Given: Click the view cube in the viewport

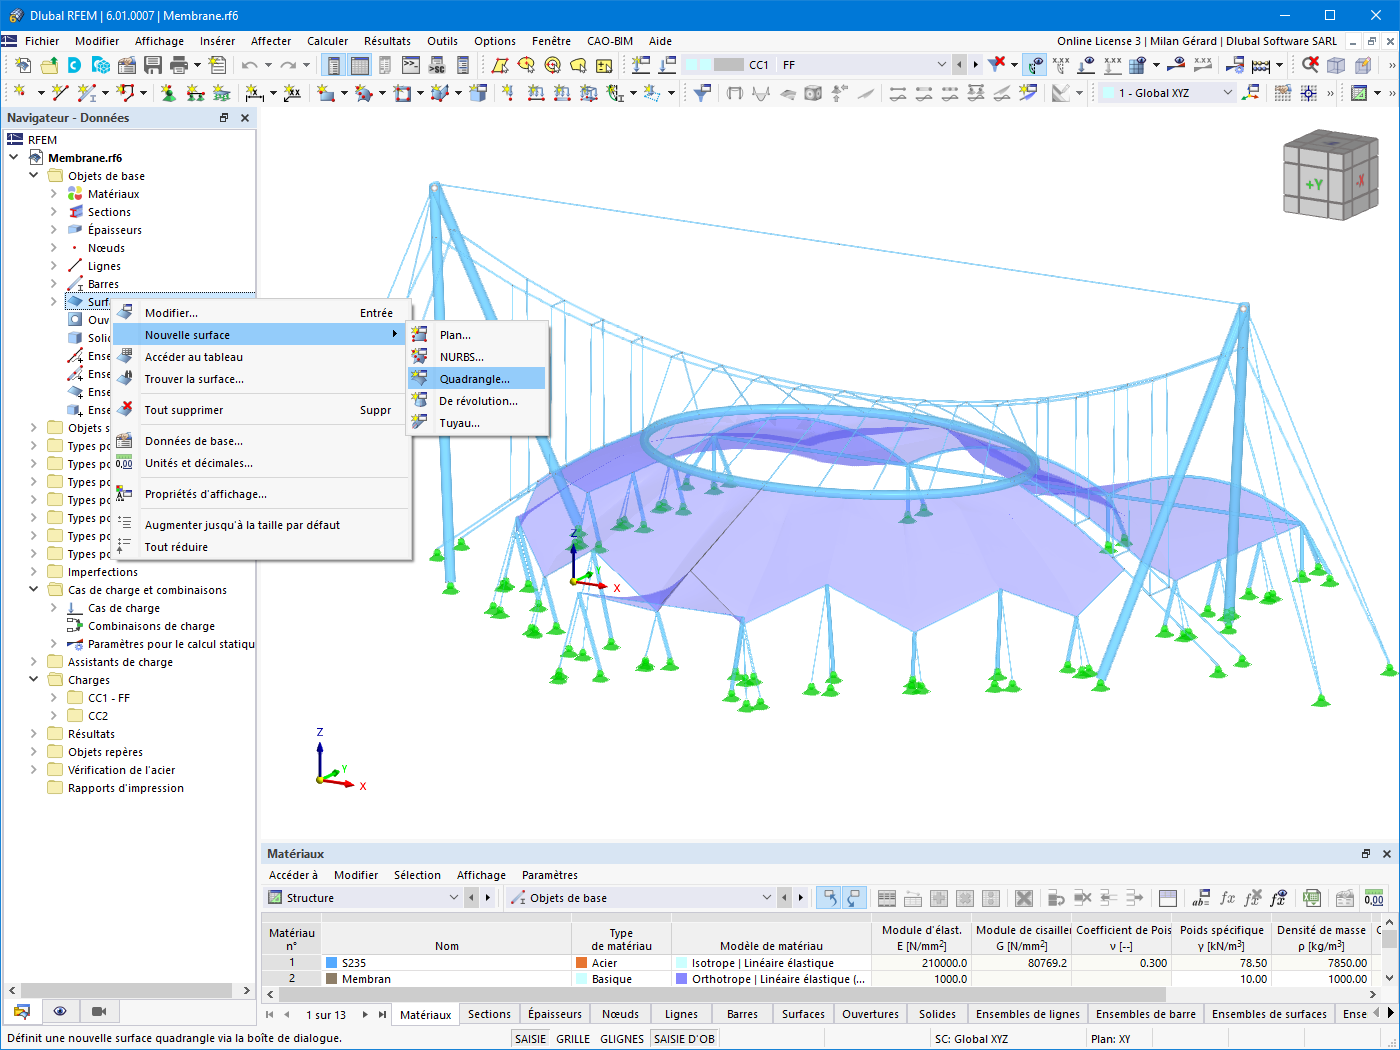Looking at the screenshot, I should (1330, 175).
